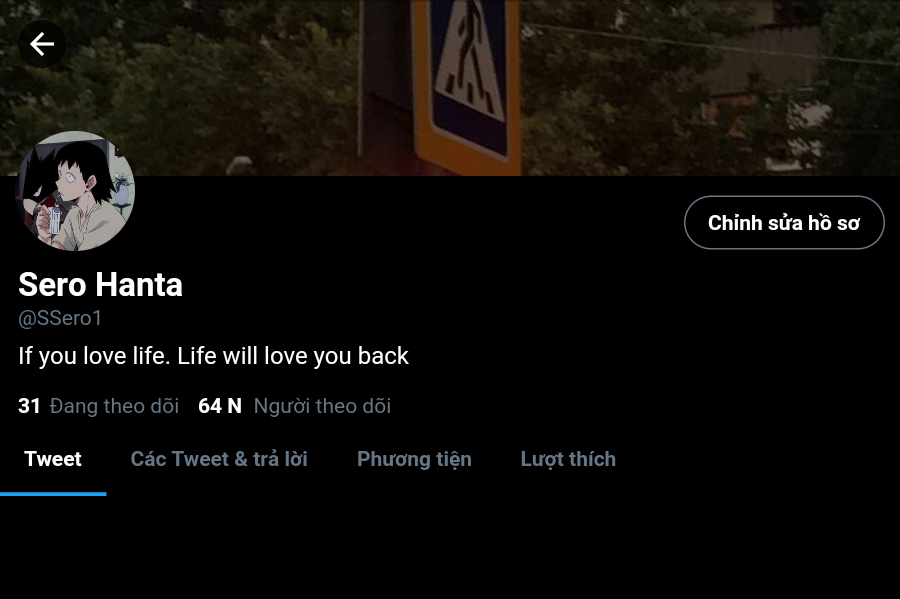Click the Chỉnh sửa hồ sơ button
This screenshot has height=599, width=900.
(x=784, y=223)
